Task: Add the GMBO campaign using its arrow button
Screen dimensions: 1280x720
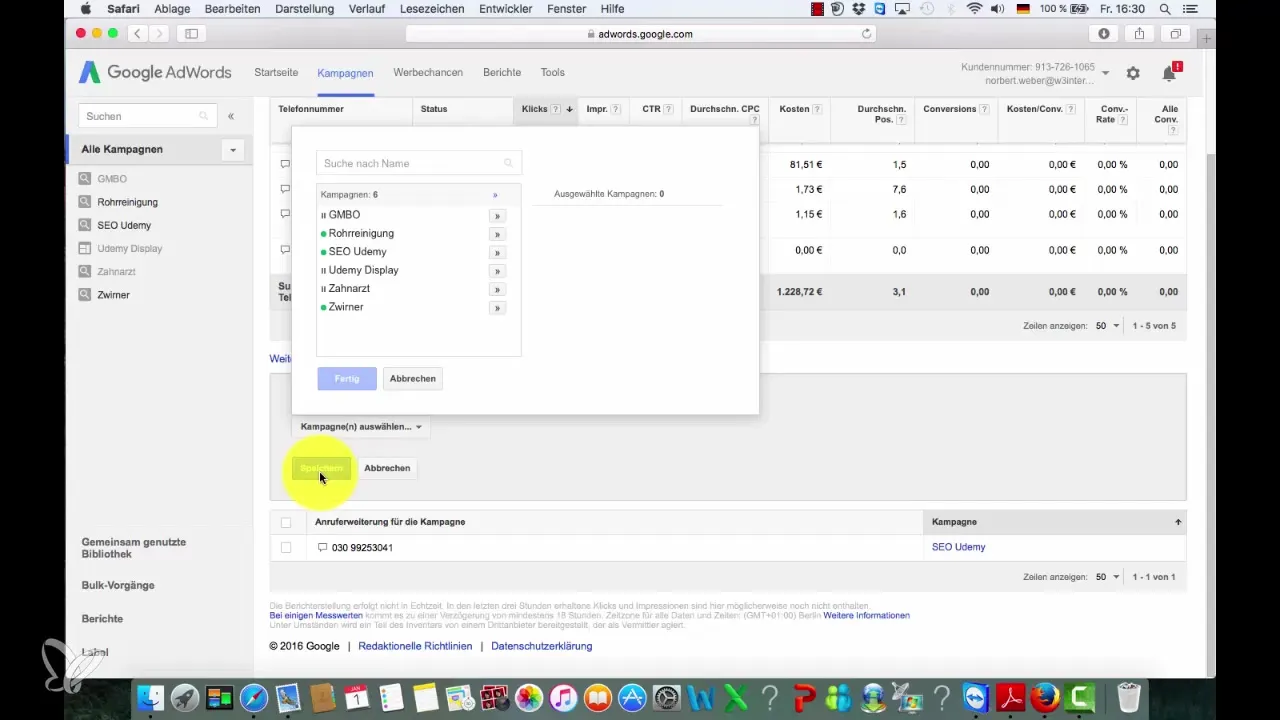Action: pos(497,215)
